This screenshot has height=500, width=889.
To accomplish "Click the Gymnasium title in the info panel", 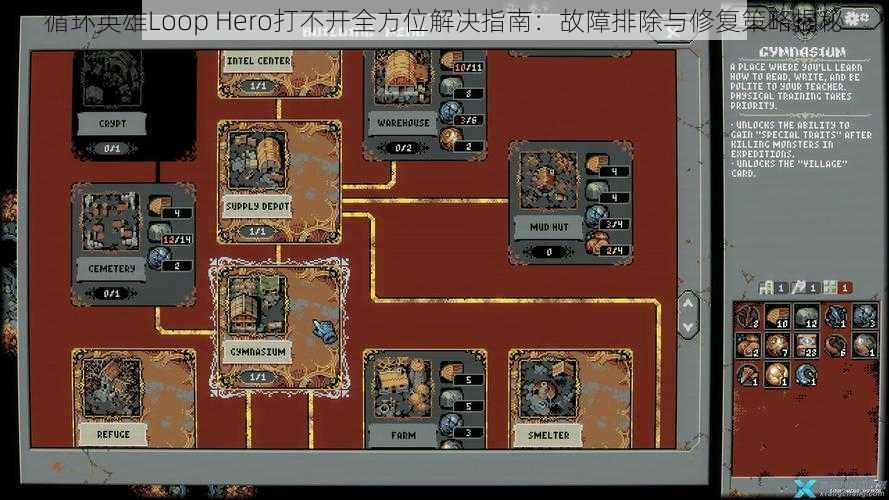I will pyautogui.click(x=802, y=53).
